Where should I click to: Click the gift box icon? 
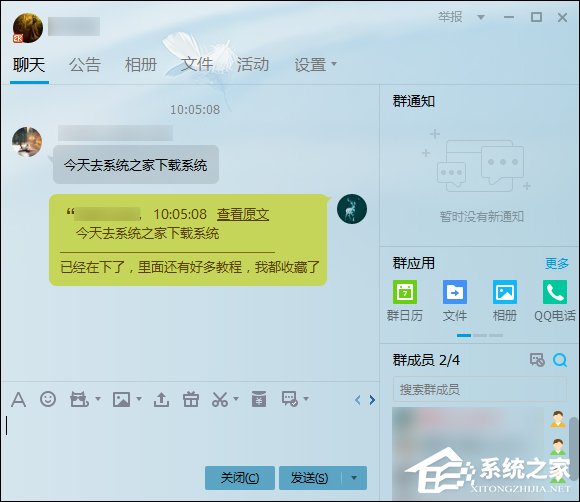(191, 400)
